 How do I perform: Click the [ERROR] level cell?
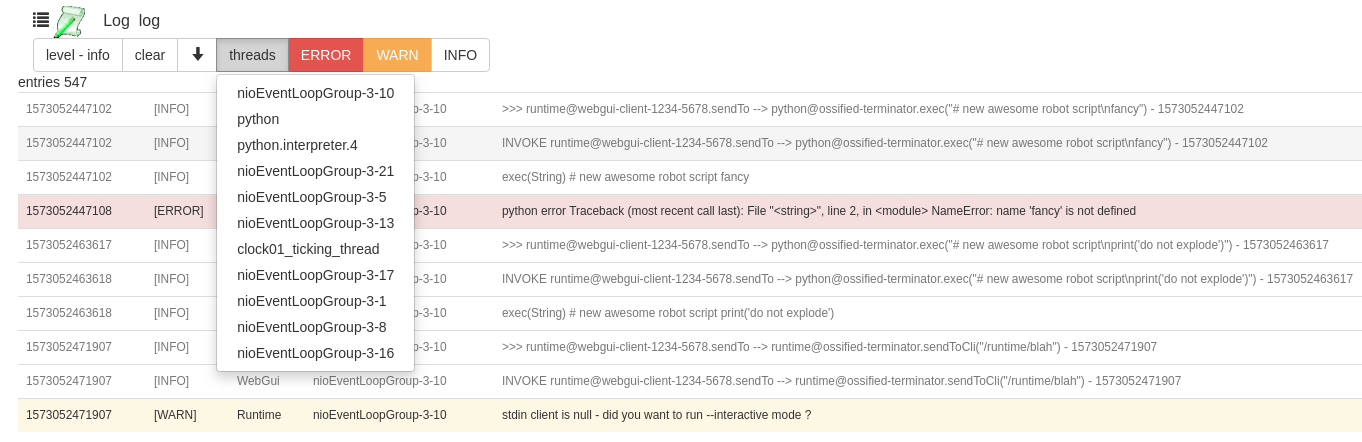(179, 211)
